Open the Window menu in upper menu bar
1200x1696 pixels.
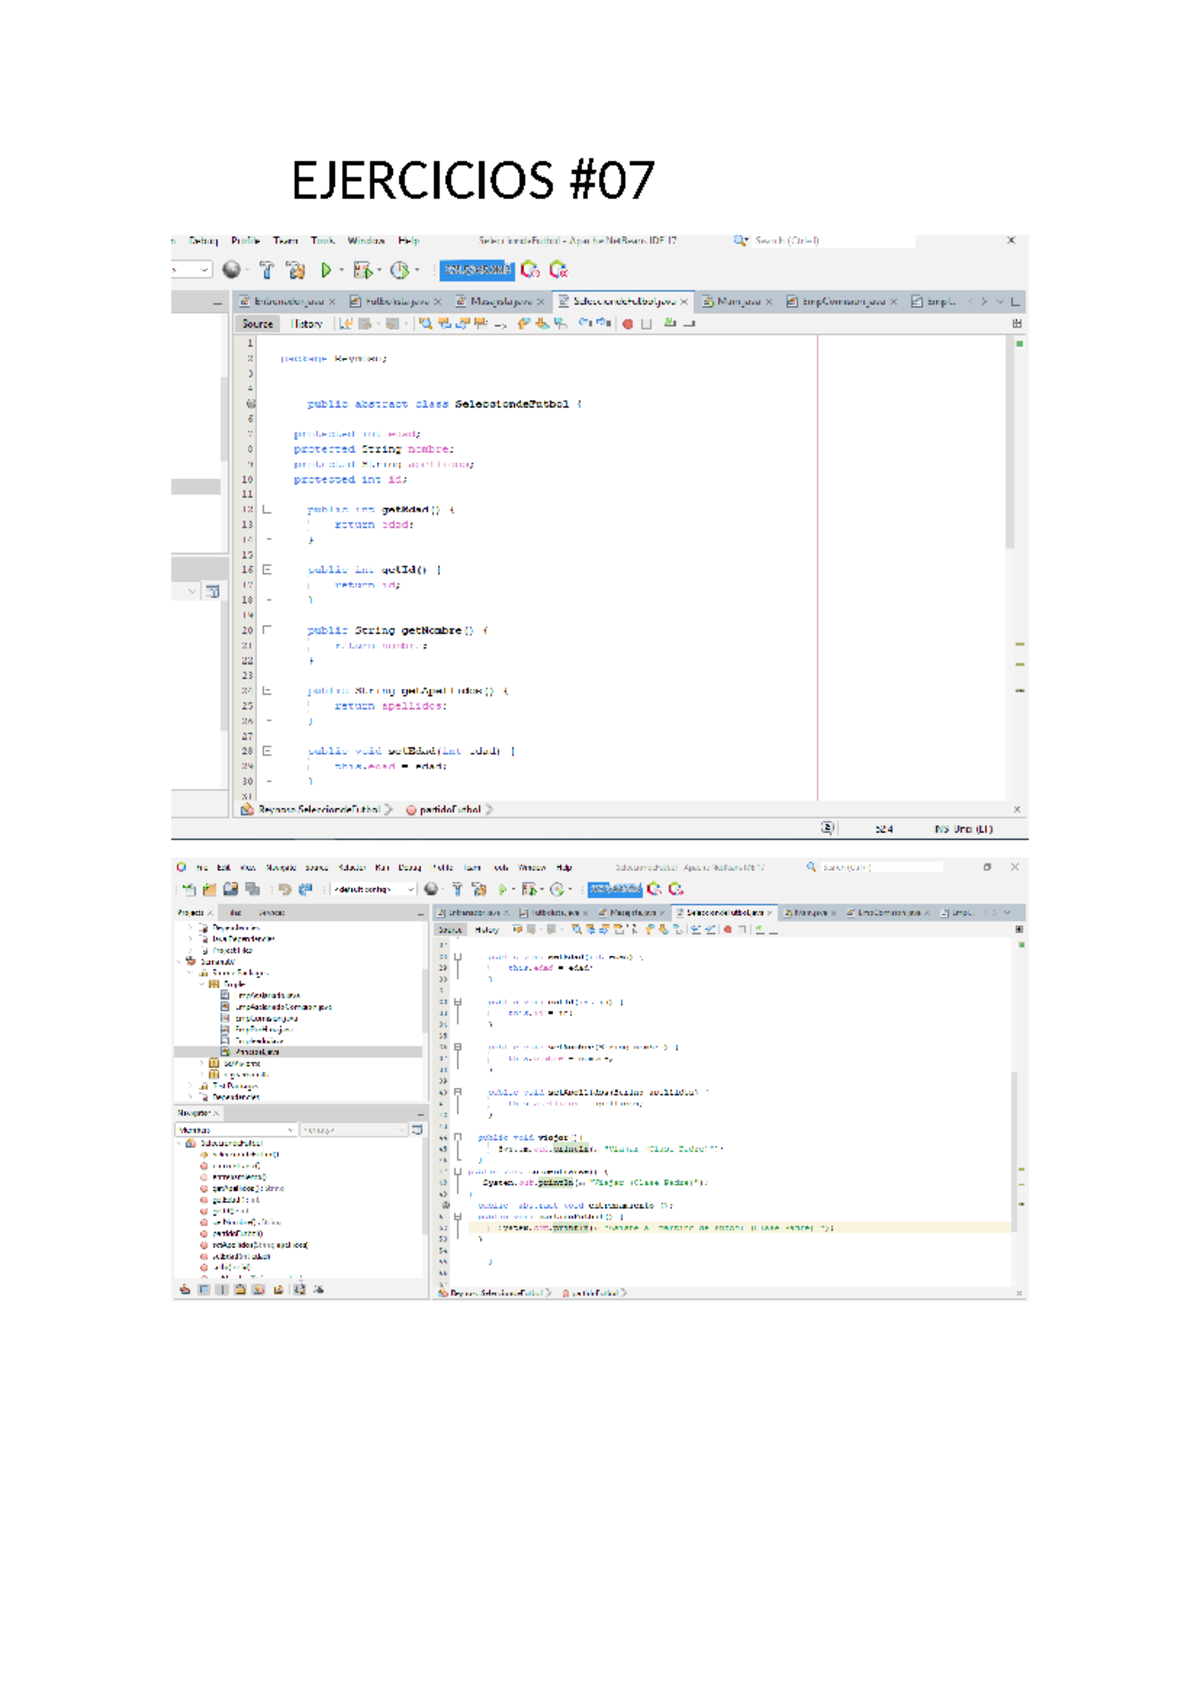click(366, 241)
